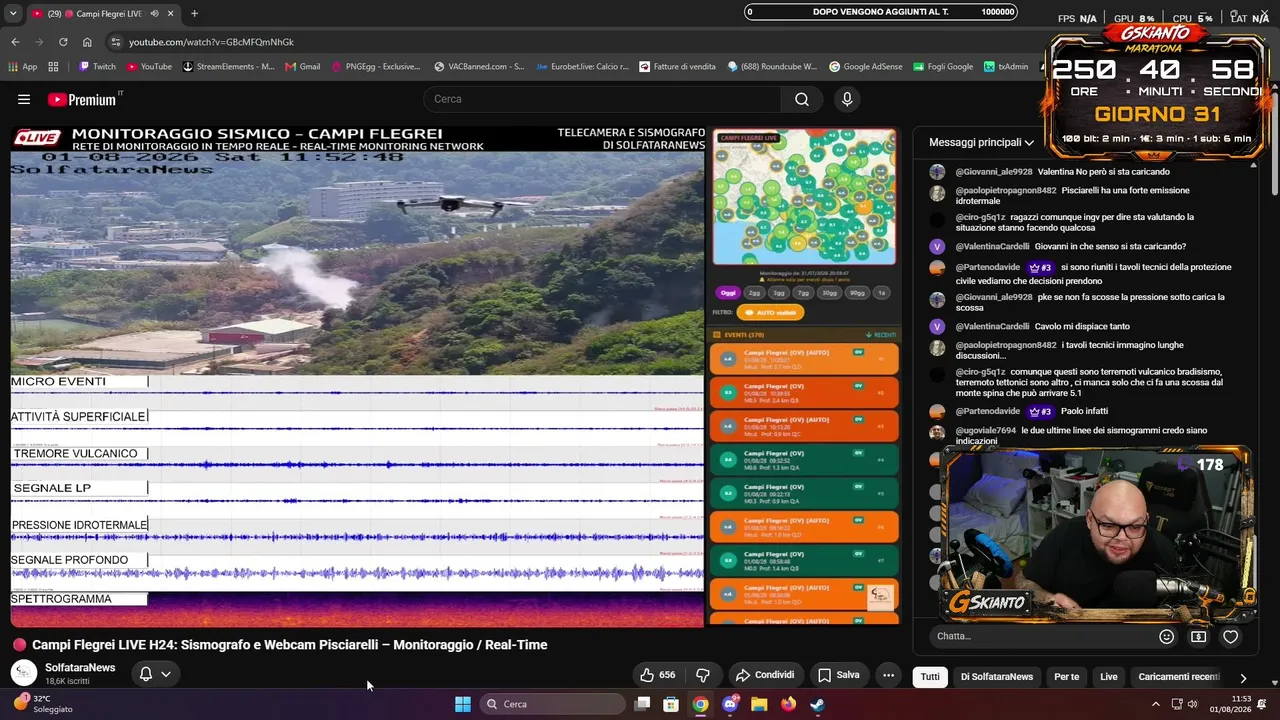1280x720 pixels.
Task: Open File Explorer from the taskbar
Action: pyautogui.click(x=759, y=704)
